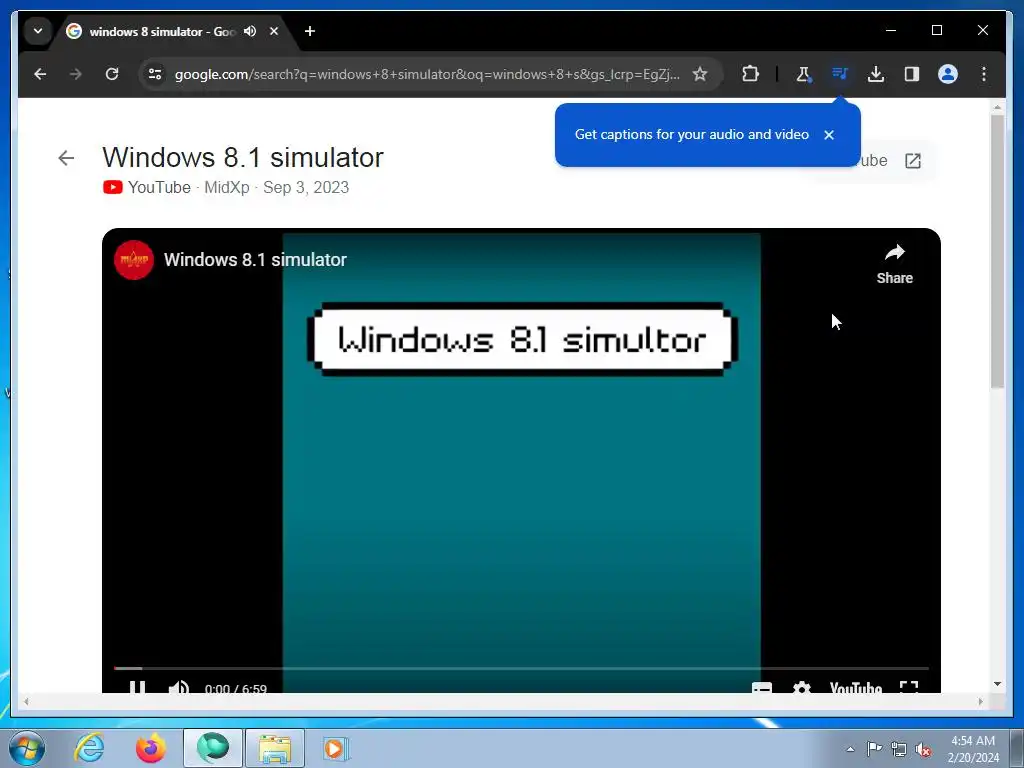Enter full screen with the player fullscreen icon
The height and width of the screenshot is (768, 1024).
pos(909,687)
